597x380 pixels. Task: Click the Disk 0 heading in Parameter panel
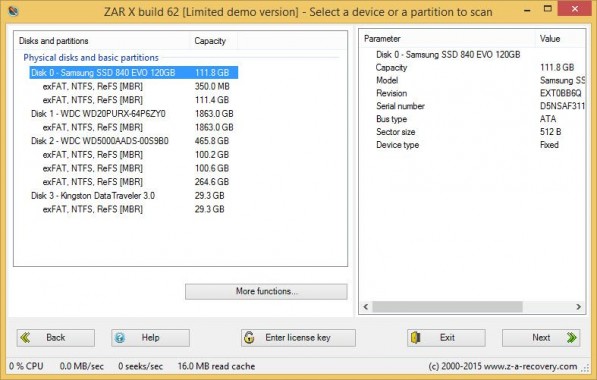coord(448,55)
